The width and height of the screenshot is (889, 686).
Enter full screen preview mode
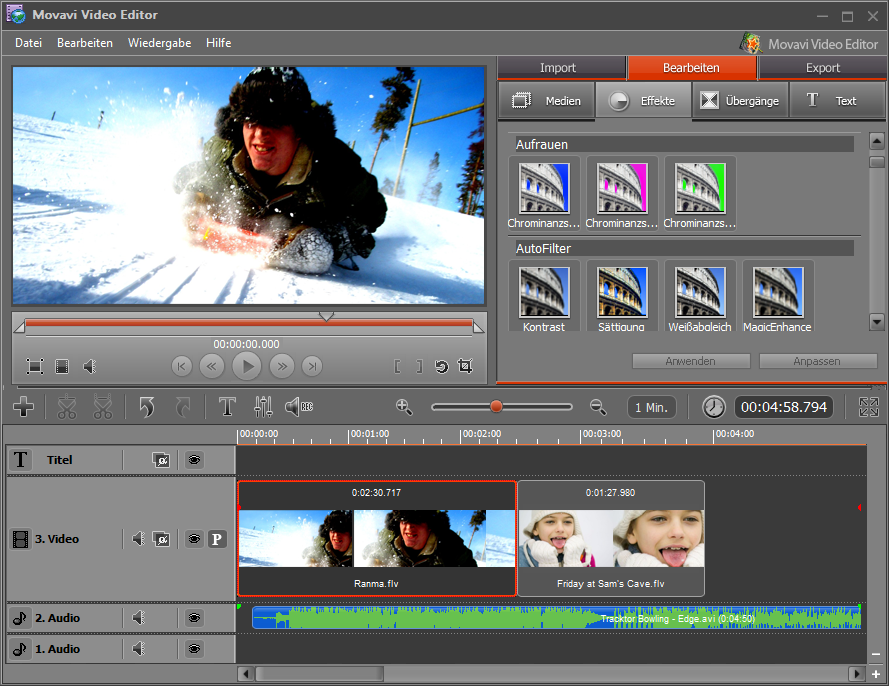click(x=35, y=367)
